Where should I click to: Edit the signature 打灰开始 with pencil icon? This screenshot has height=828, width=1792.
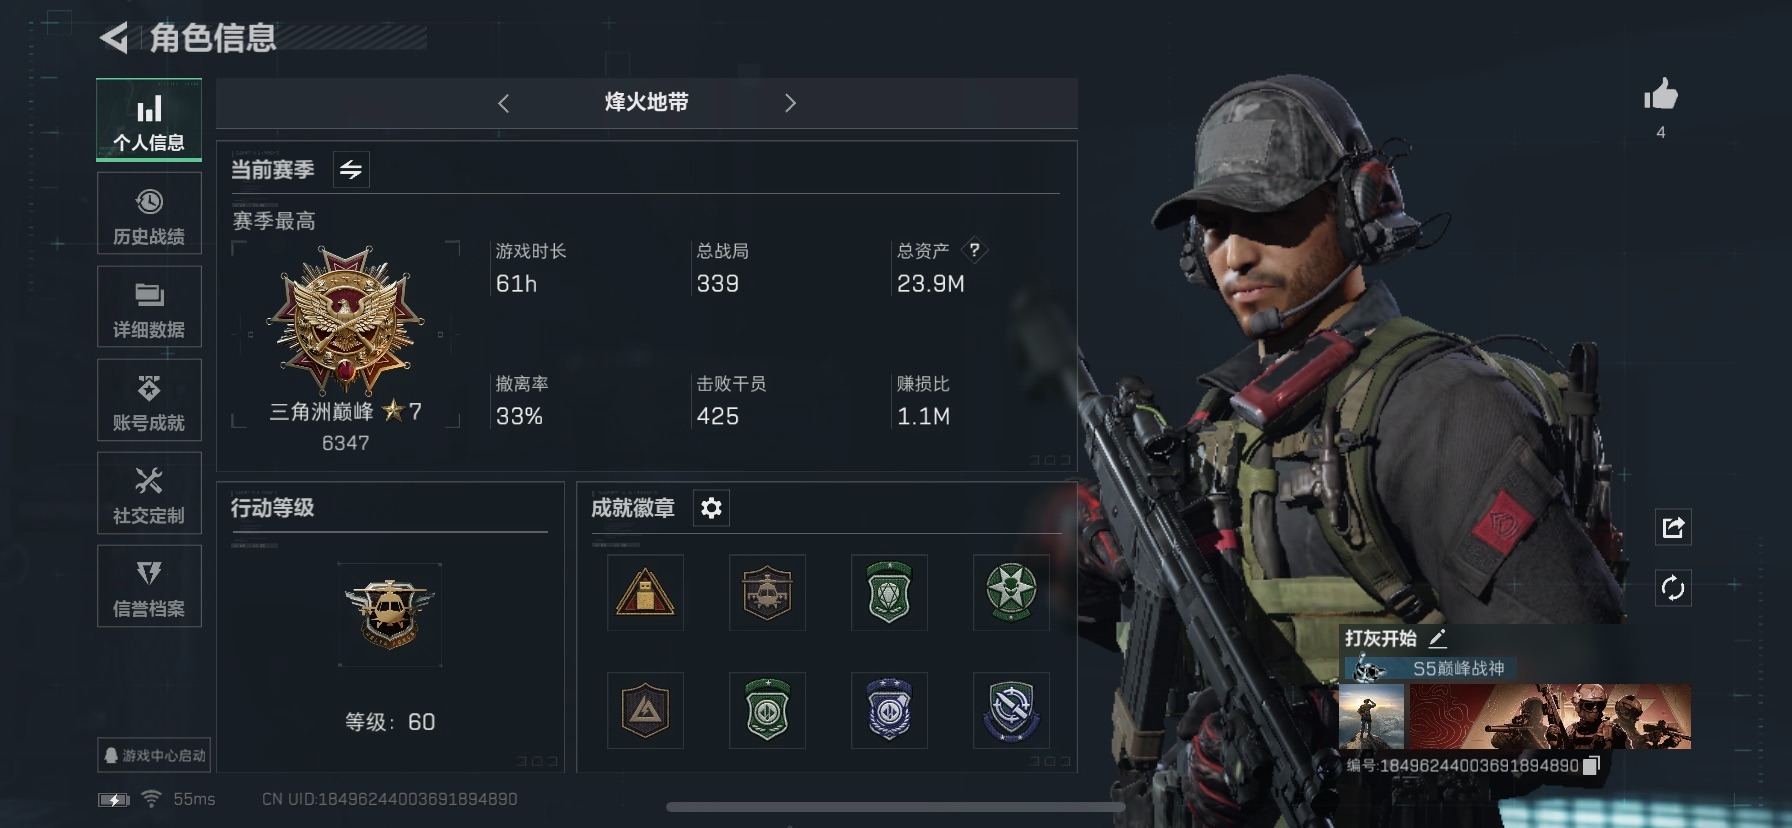pyautogui.click(x=1438, y=638)
